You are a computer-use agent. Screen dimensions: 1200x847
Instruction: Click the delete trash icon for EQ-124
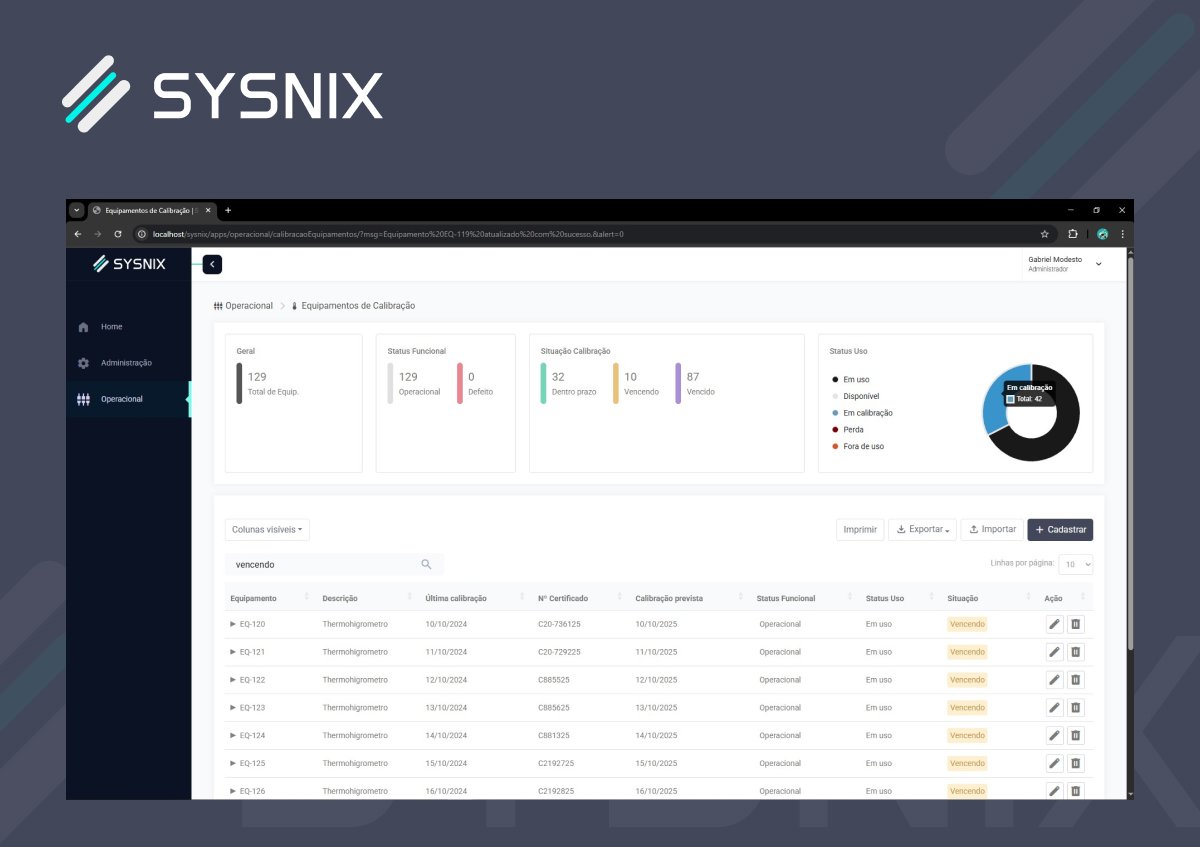click(1075, 736)
